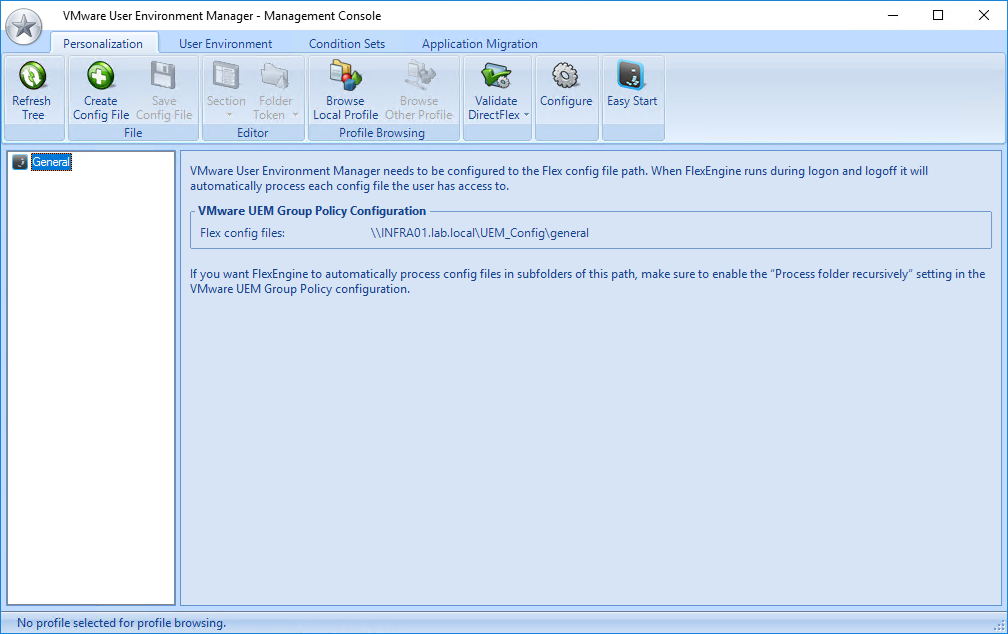Expand the Validate DirectFlex dropdown arrow

[527, 115]
